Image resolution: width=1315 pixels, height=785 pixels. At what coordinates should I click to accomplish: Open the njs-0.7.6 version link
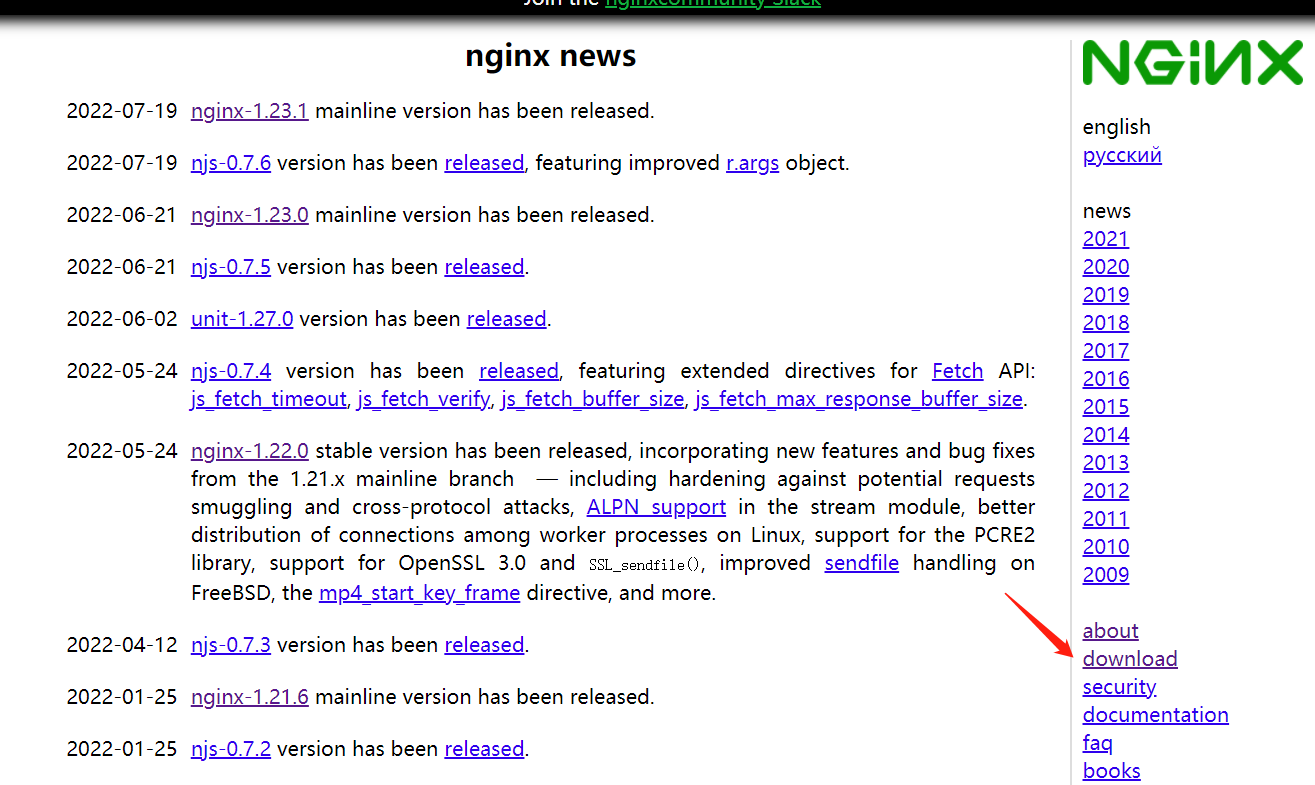(231, 163)
